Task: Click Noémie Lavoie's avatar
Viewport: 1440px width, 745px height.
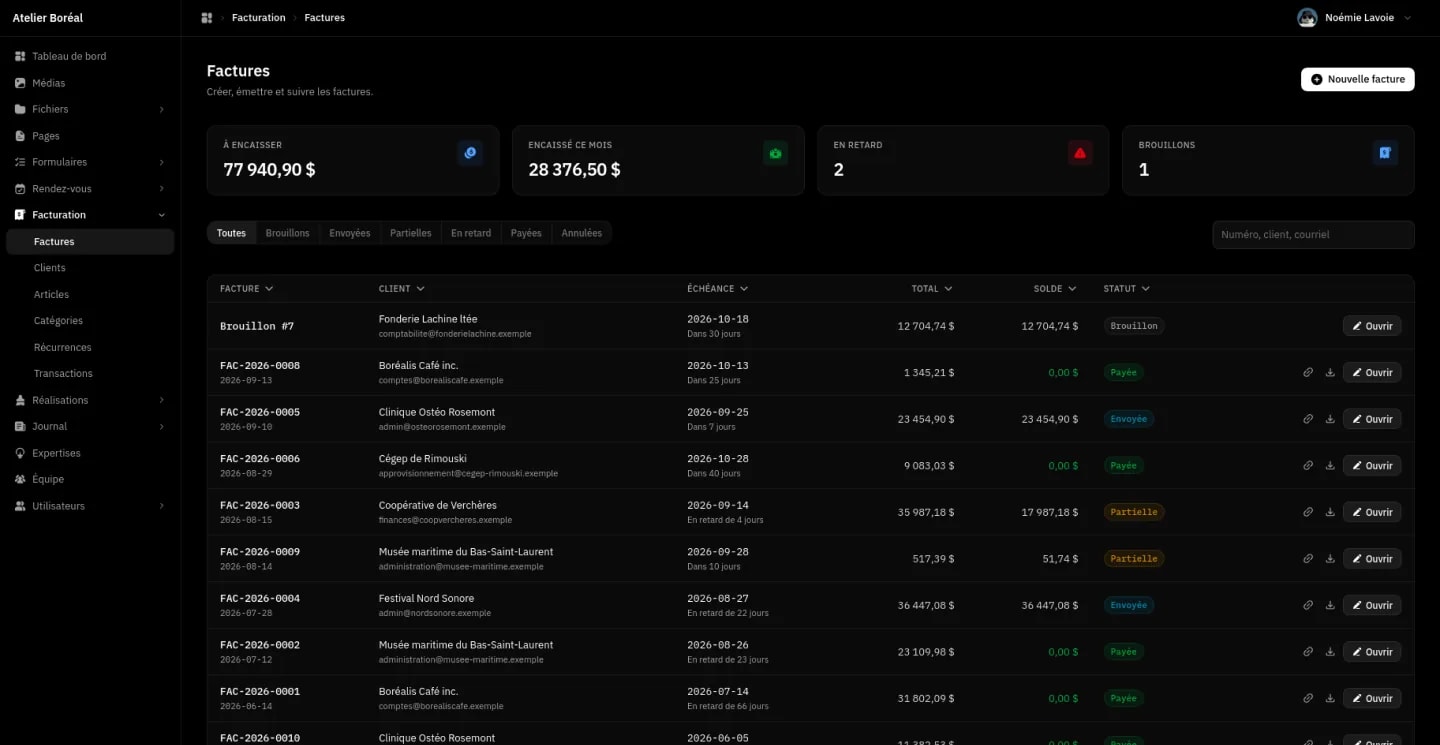Action: click(x=1307, y=18)
